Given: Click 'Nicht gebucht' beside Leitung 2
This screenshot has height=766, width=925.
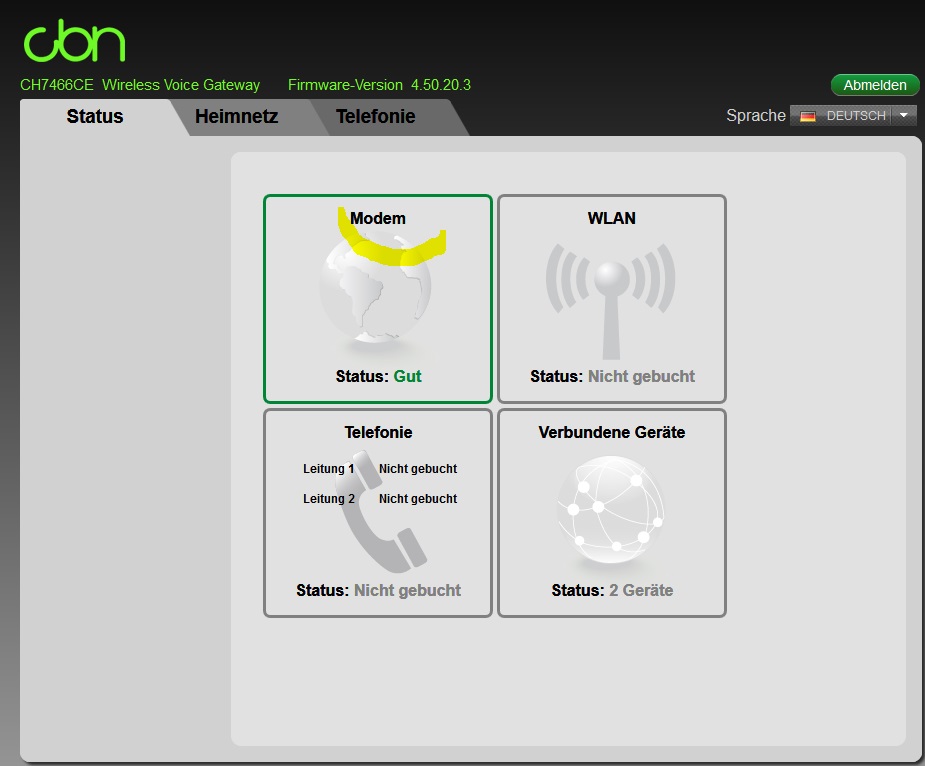Looking at the screenshot, I should coord(418,499).
